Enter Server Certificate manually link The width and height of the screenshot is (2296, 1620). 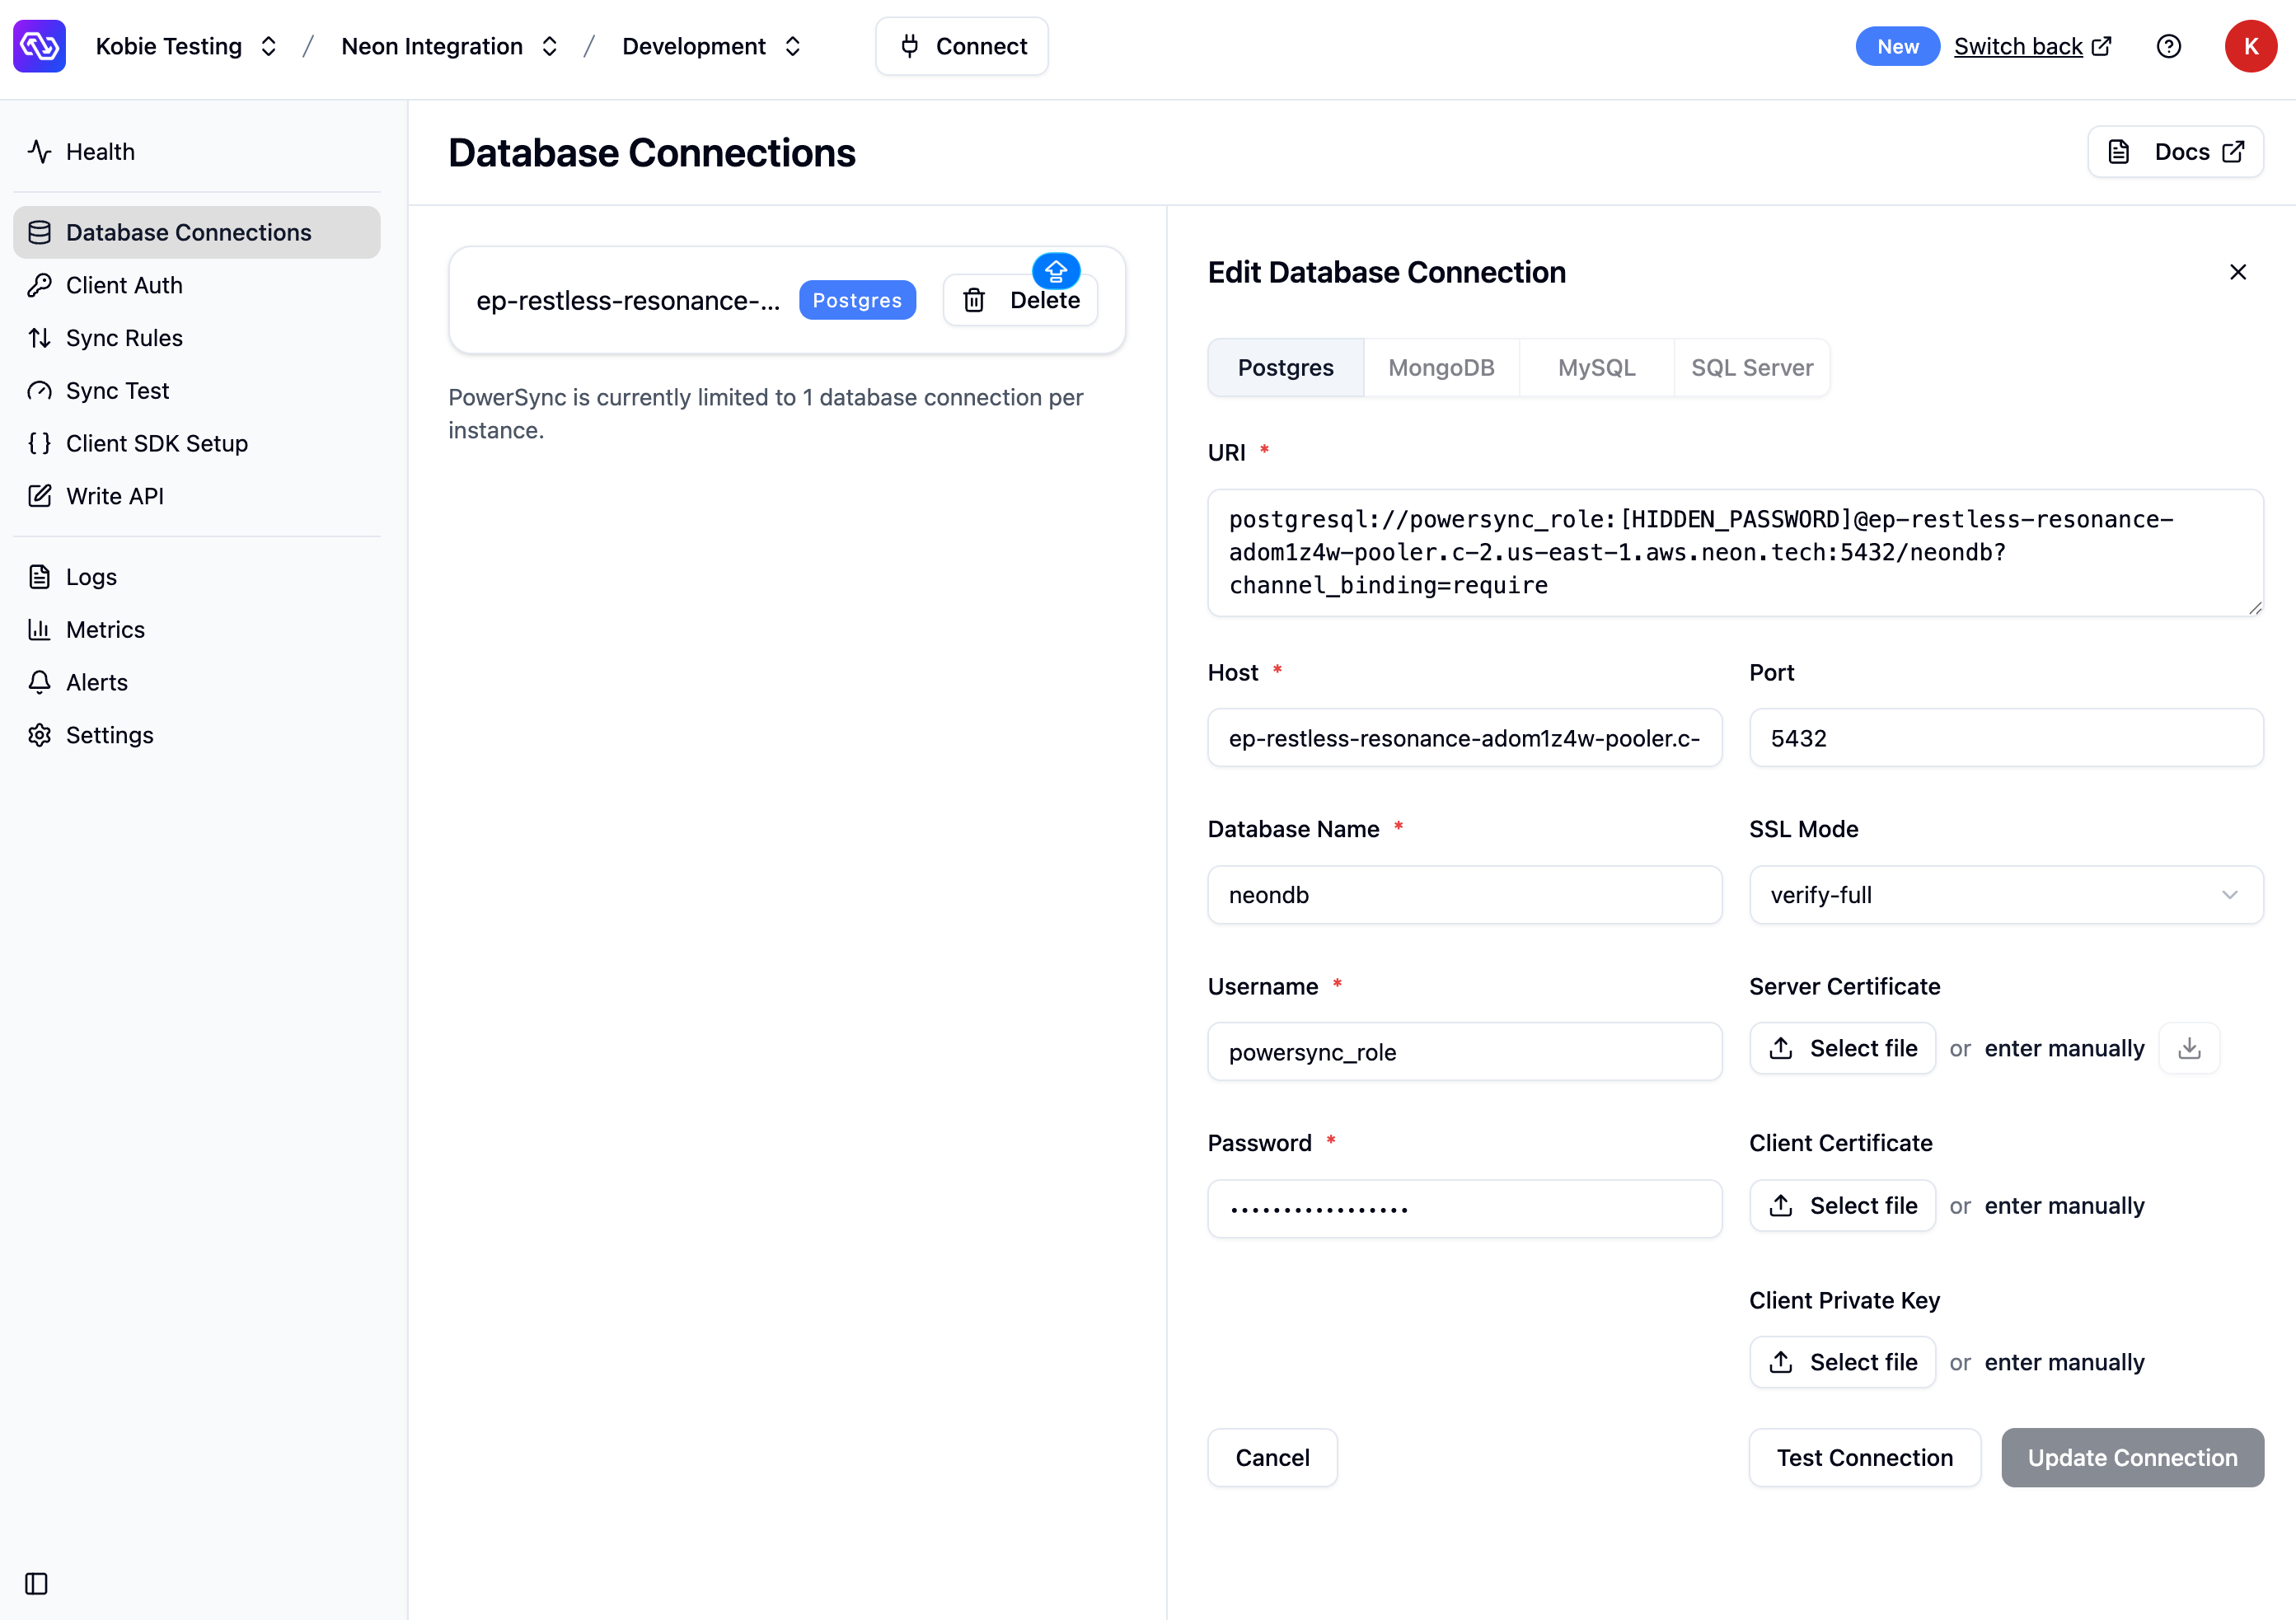click(2064, 1048)
